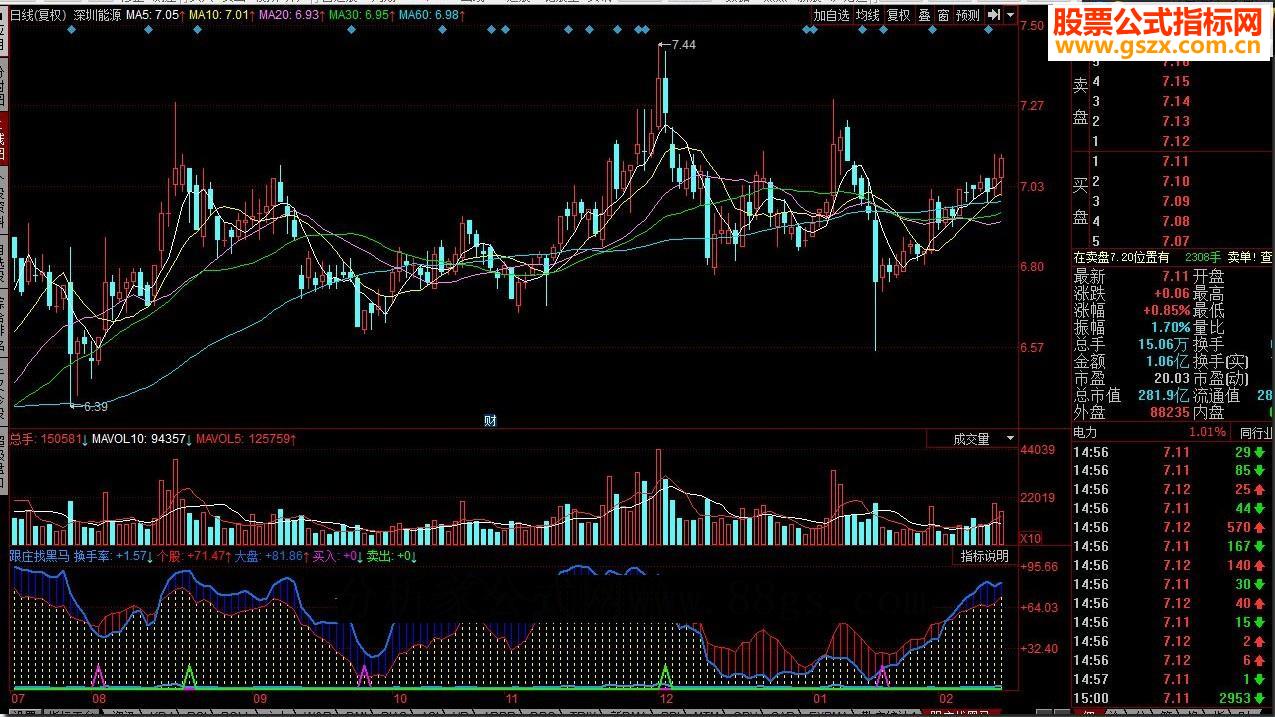
Task: Select the MA10: 7.01 legend
Action: pyautogui.click(x=220, y=15)
